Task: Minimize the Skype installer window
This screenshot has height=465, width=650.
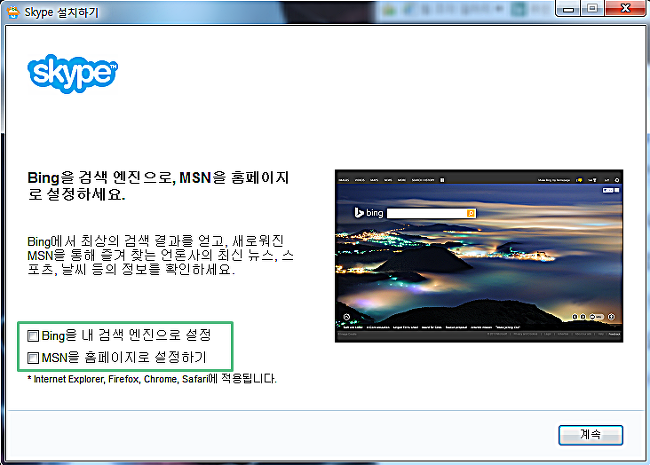Action: click(568, 8)
